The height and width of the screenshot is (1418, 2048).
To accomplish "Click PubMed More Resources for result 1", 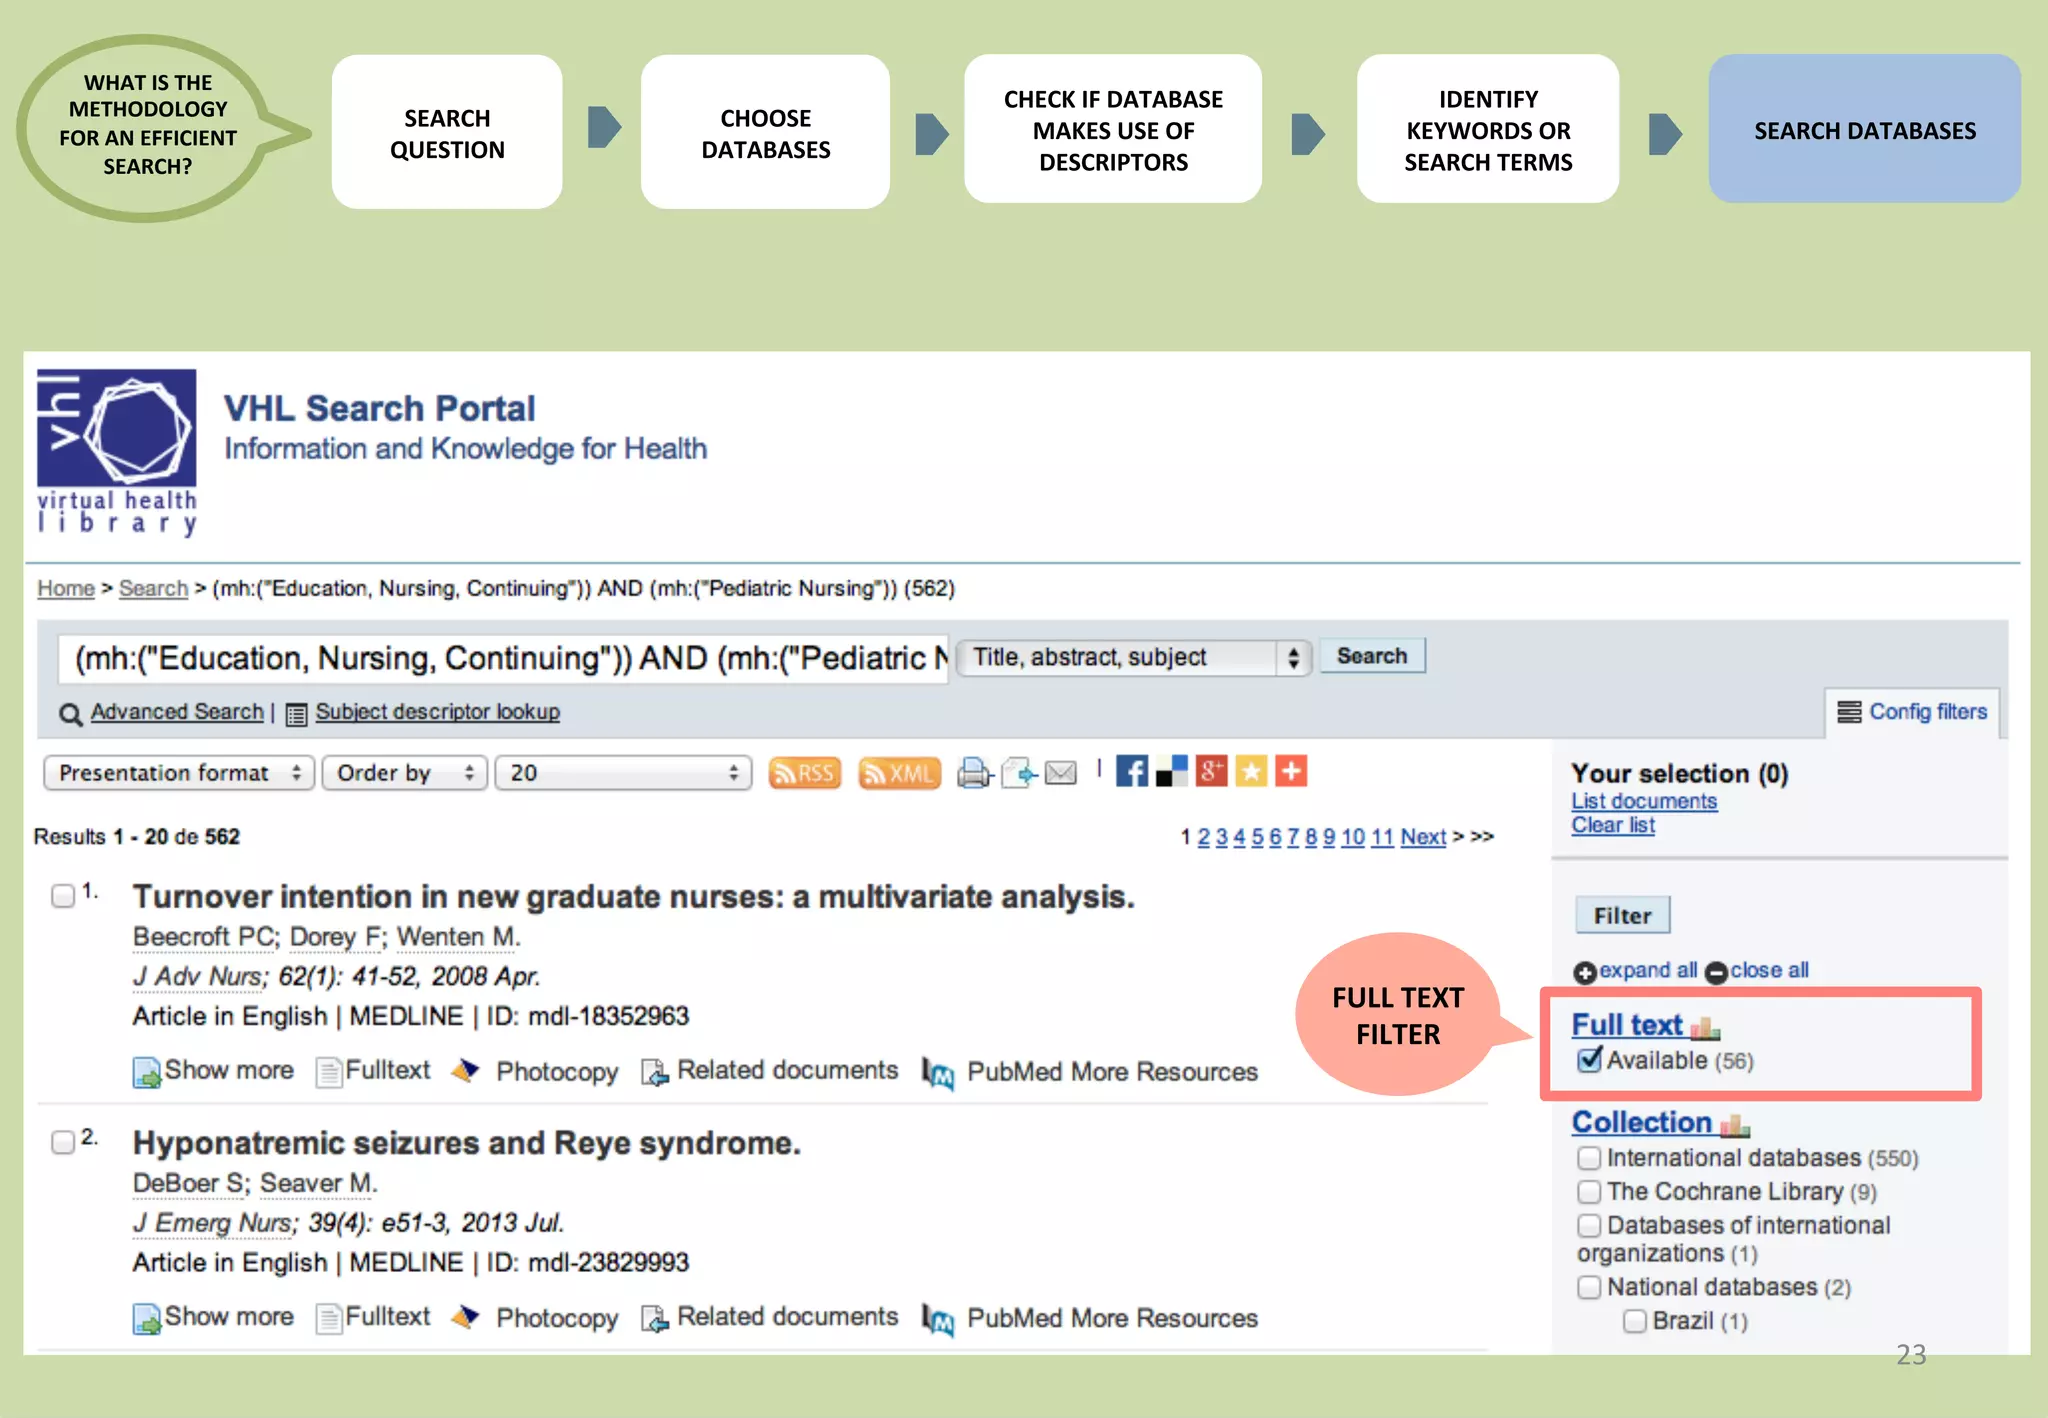I will [1112, 1072].
